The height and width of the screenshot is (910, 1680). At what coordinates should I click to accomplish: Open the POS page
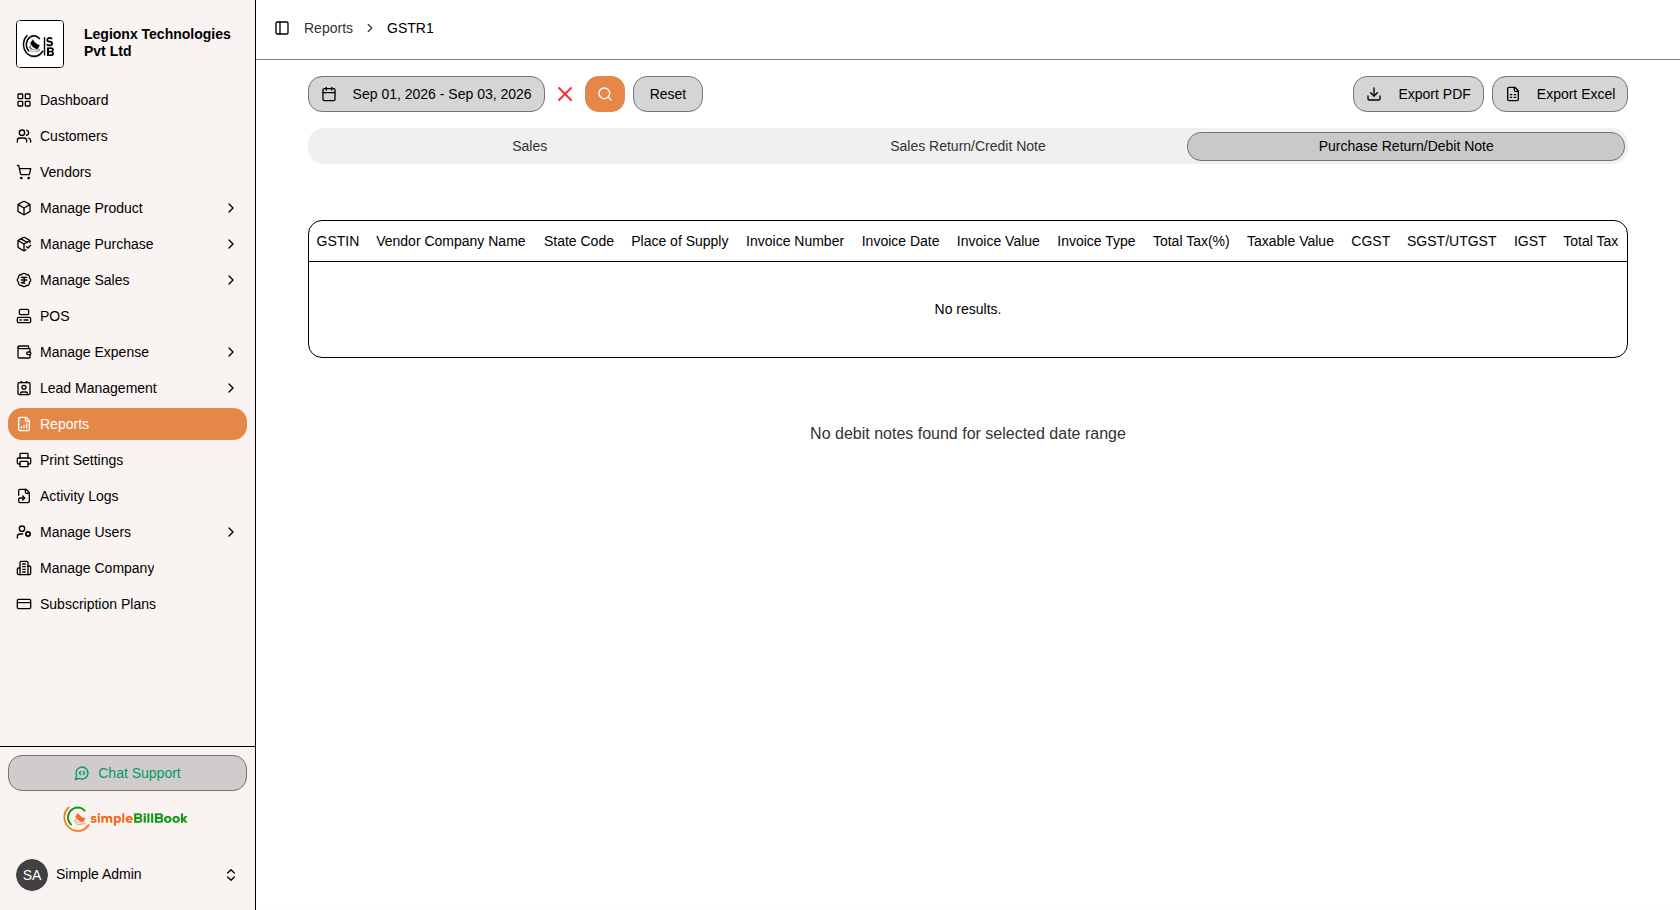pyautogui.click(x=127, y=316)
